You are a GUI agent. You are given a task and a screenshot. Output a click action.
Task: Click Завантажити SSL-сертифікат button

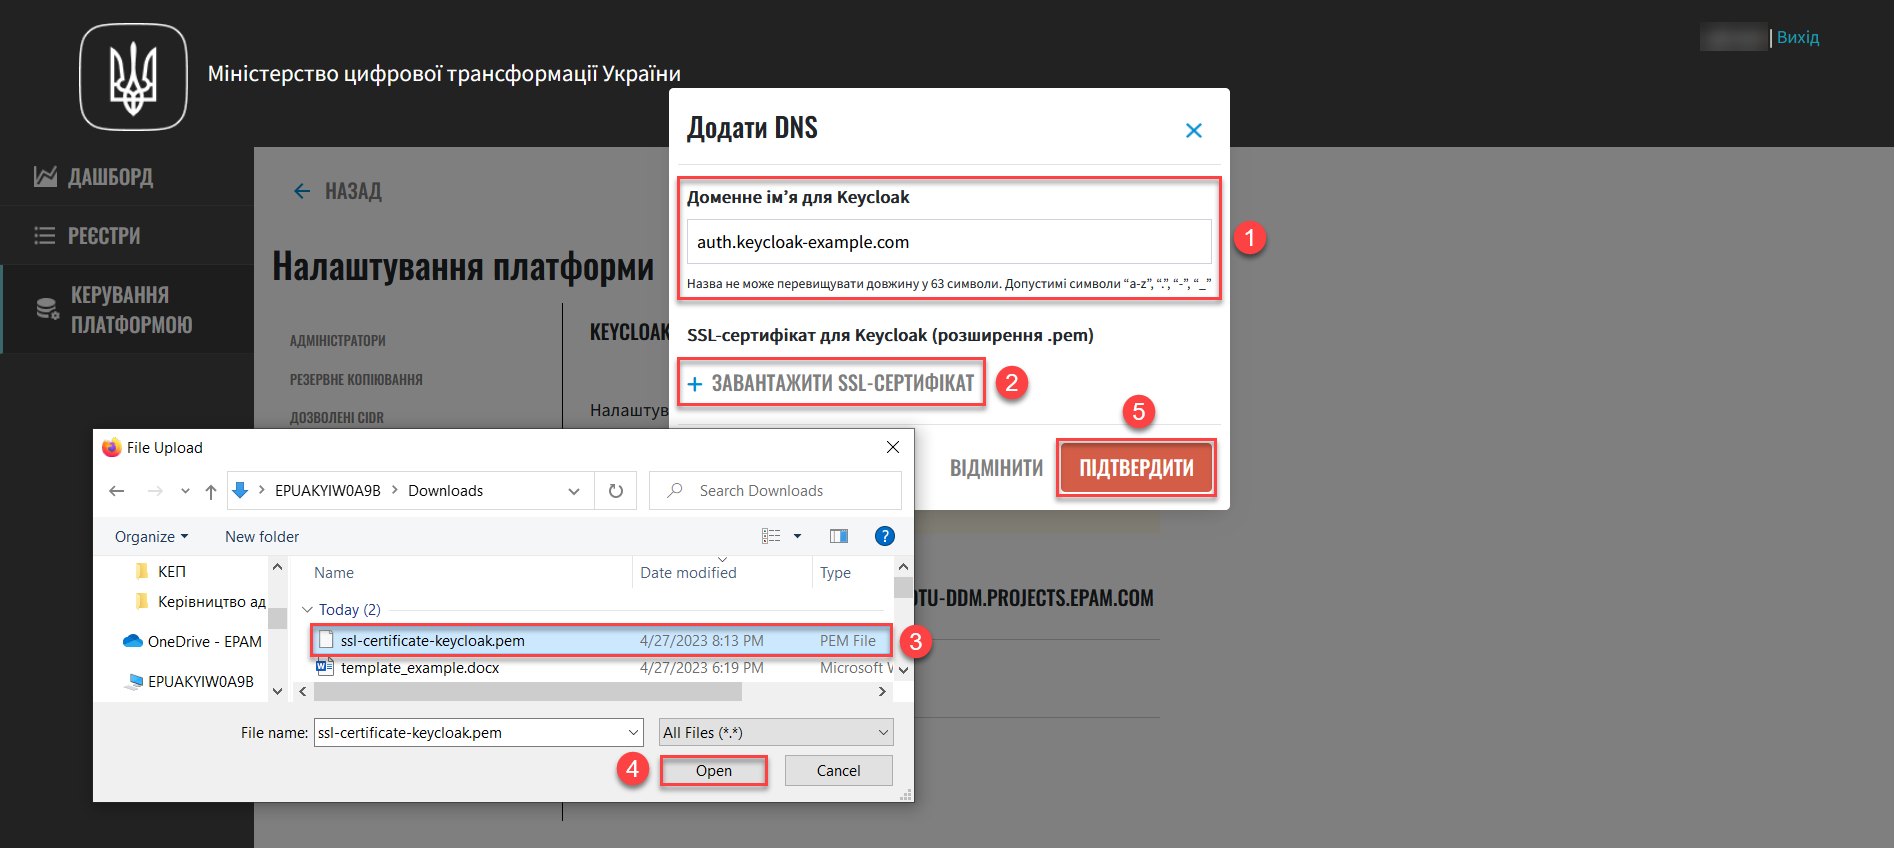(831, 383)
